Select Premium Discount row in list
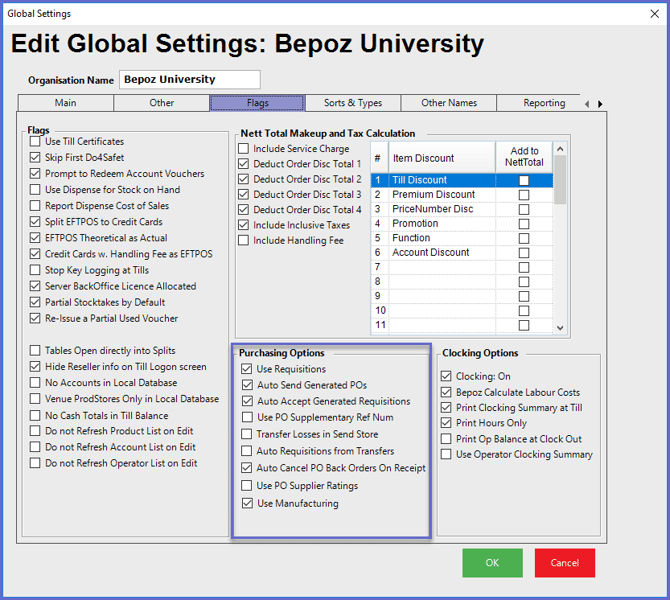 pos(433,195)
